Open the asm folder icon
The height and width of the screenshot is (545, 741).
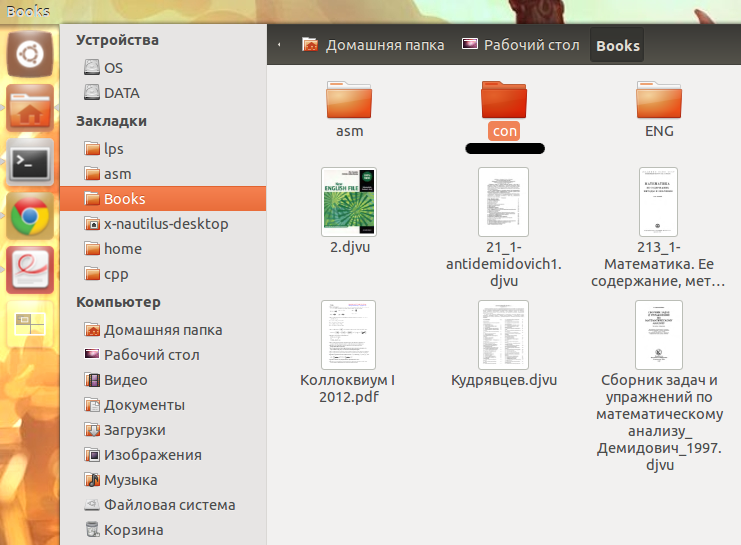pyautogui.click(x=349, y=100)
